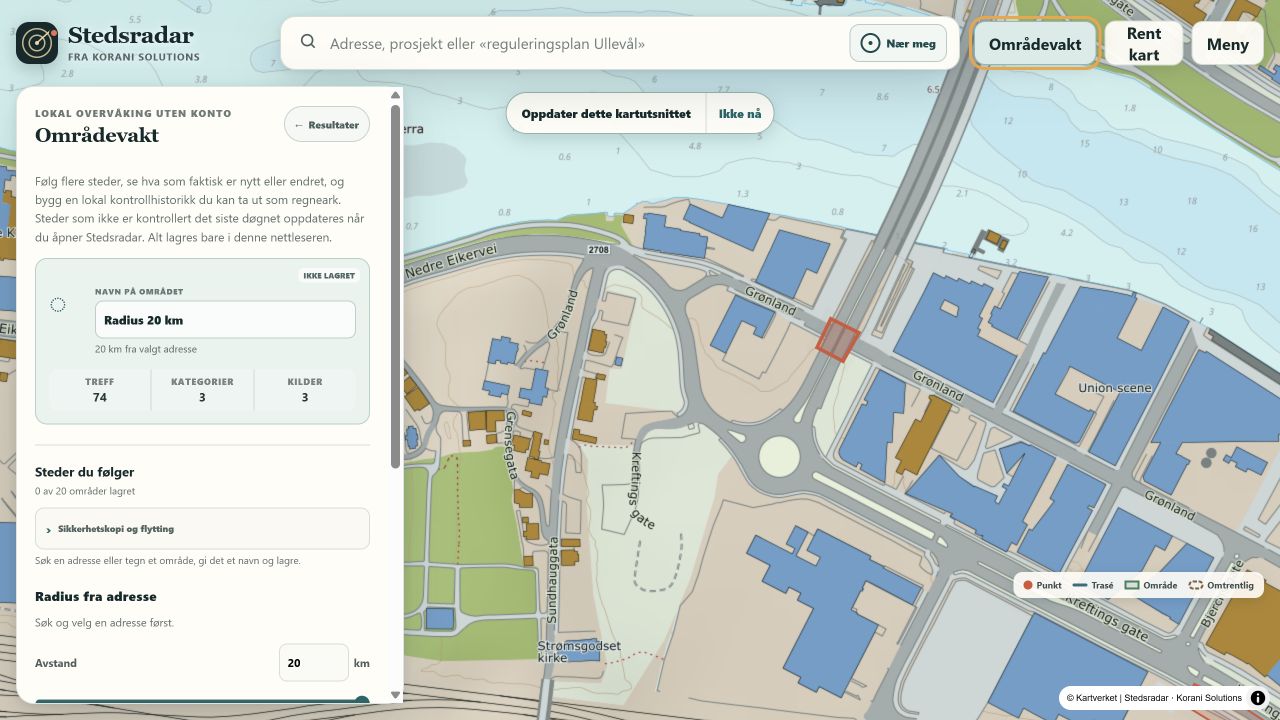Click the info icon beside the Kartverket attribution
This screenshot has width=1280, height=720.
coord(1258,698)
